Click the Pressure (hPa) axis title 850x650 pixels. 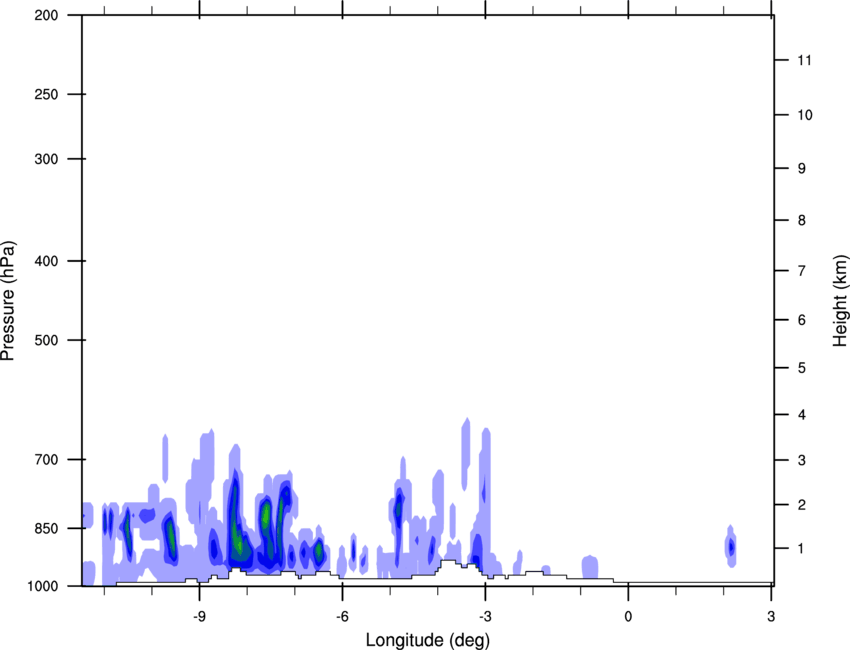point(8,300)
